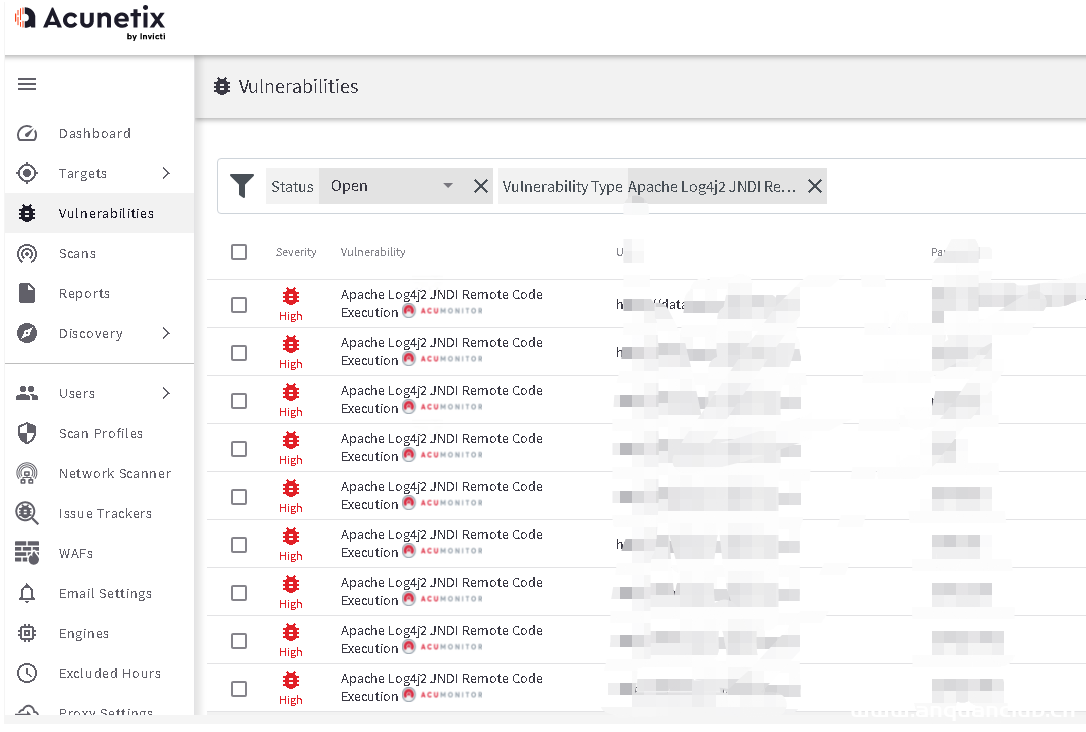Toggle the select-all checkbox in header
This screenshot has height=732, width=1086.
(x=239, y=252)
